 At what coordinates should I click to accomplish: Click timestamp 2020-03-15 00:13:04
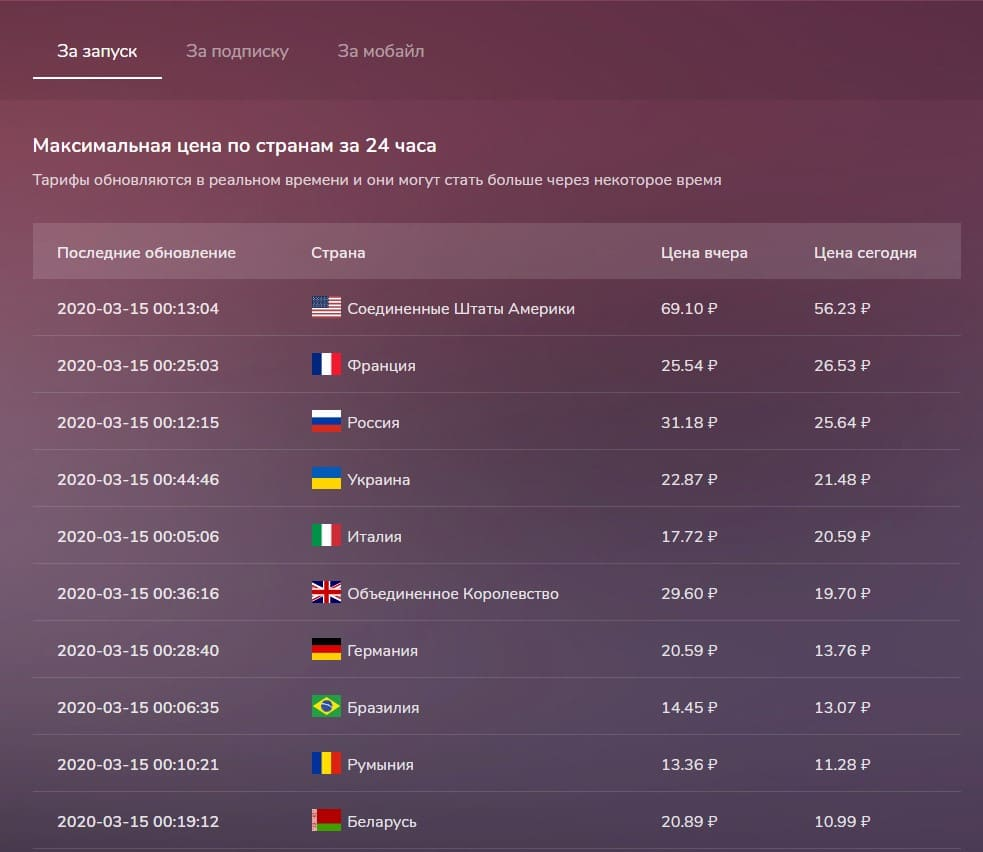[138, 308]
